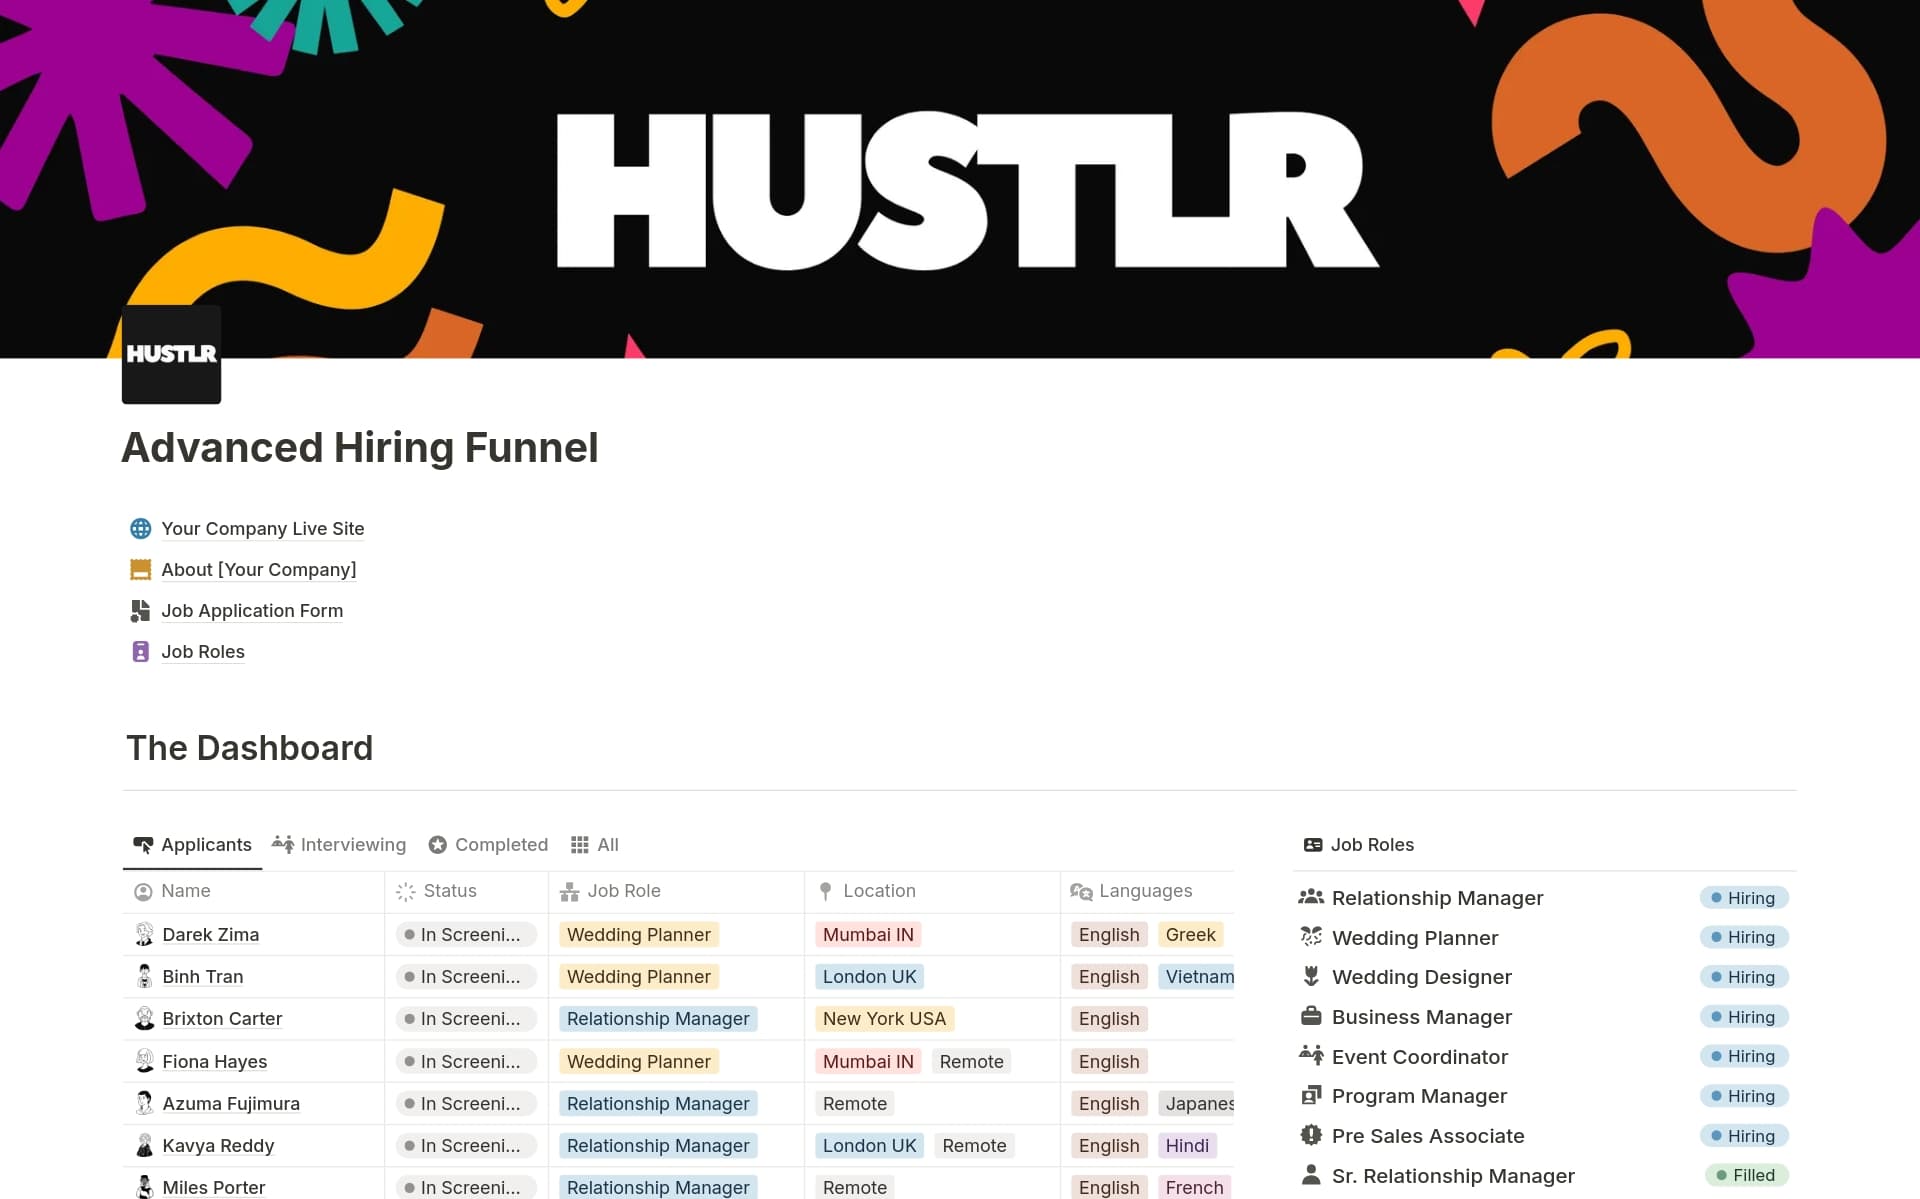Switch to the All view tab
This screenshot has height=1199, width=1920.
[607, 844]
